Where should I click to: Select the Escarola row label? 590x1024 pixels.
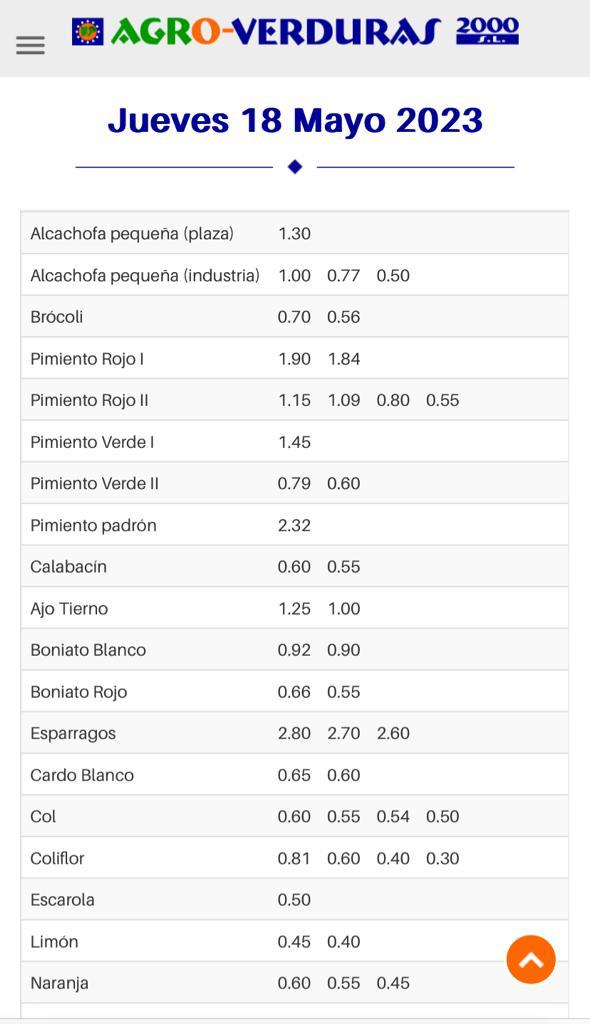tap(63, 900)
